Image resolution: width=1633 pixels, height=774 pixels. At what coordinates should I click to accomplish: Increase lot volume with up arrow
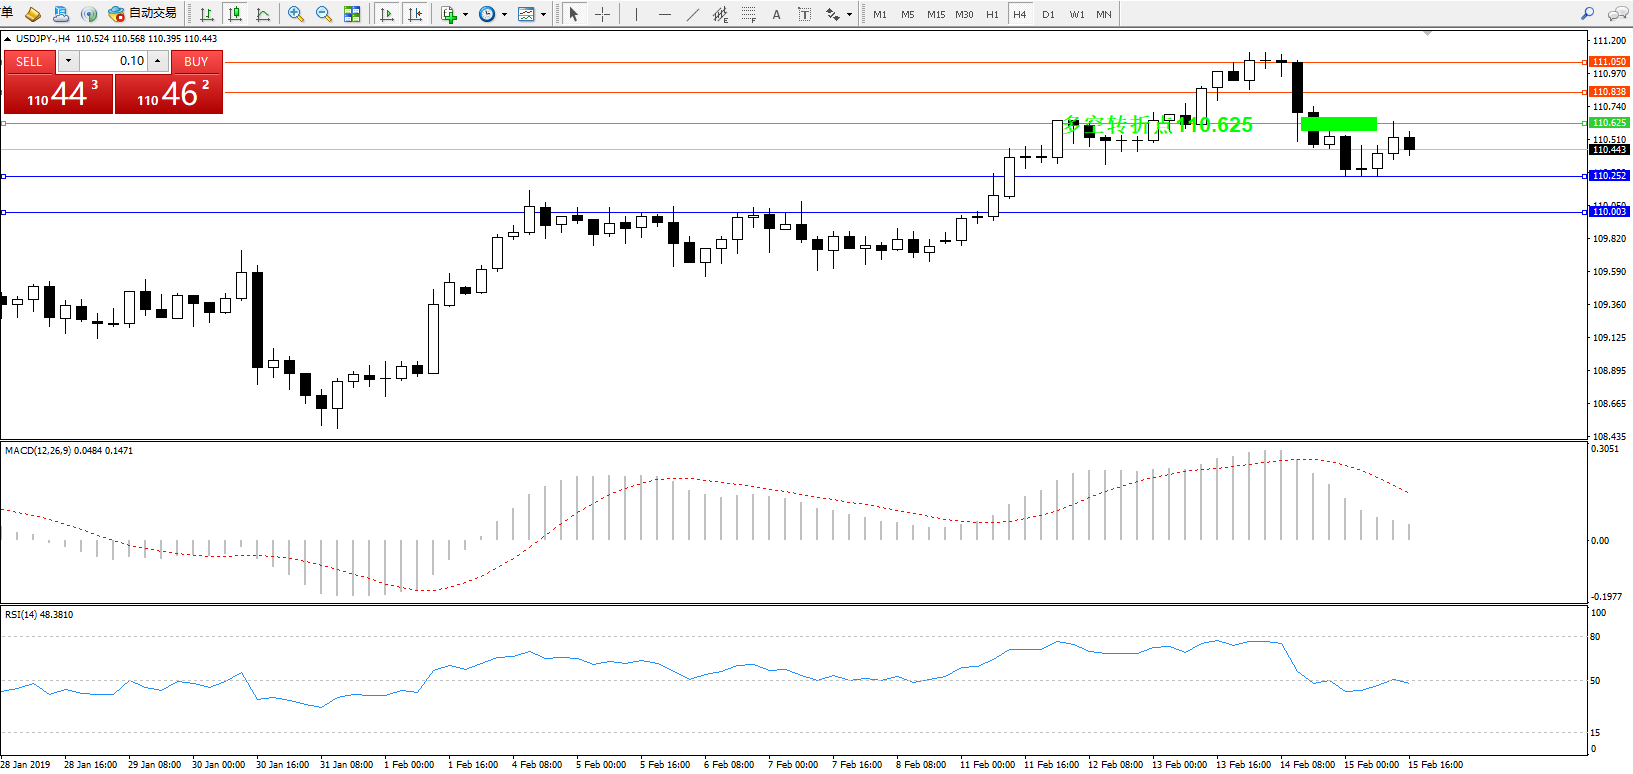[157, 61]
